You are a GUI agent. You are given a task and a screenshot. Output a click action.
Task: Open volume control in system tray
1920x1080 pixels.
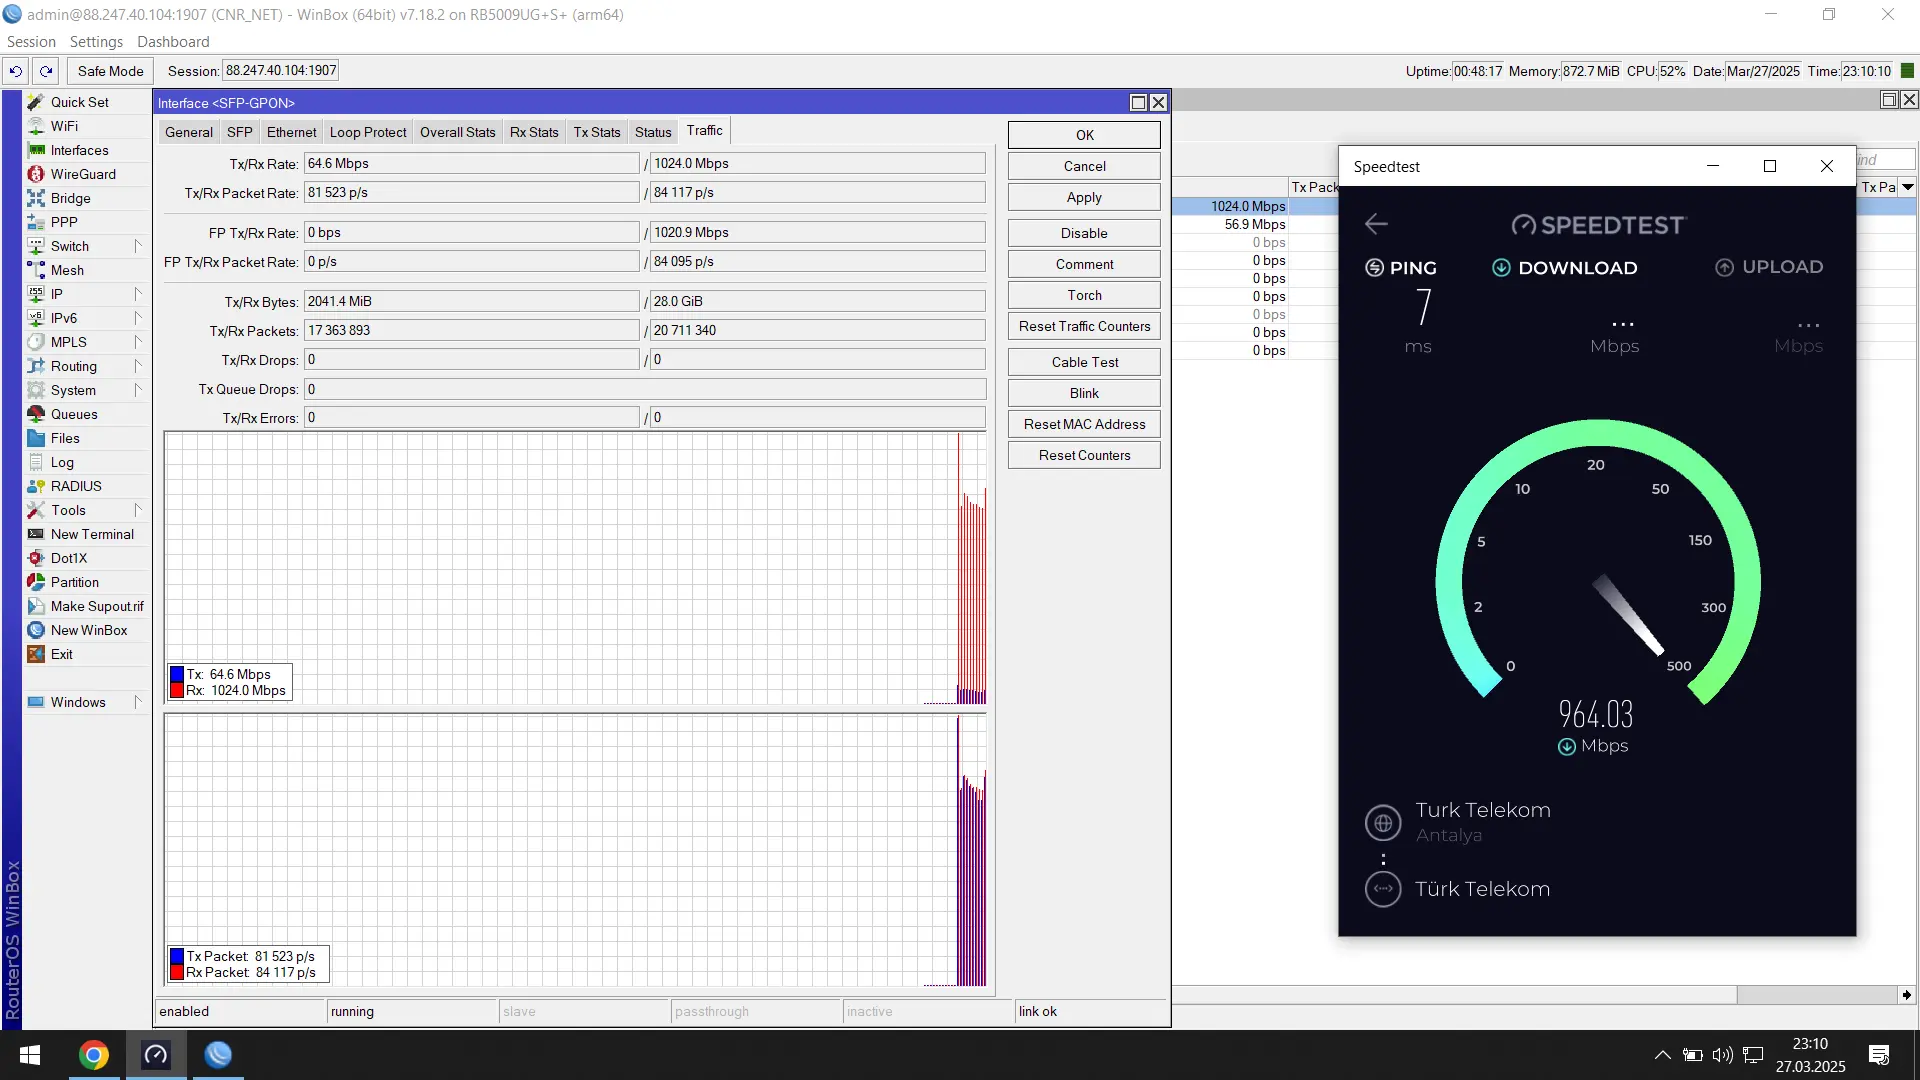pyautogui.click(x=1722, y=1055)
